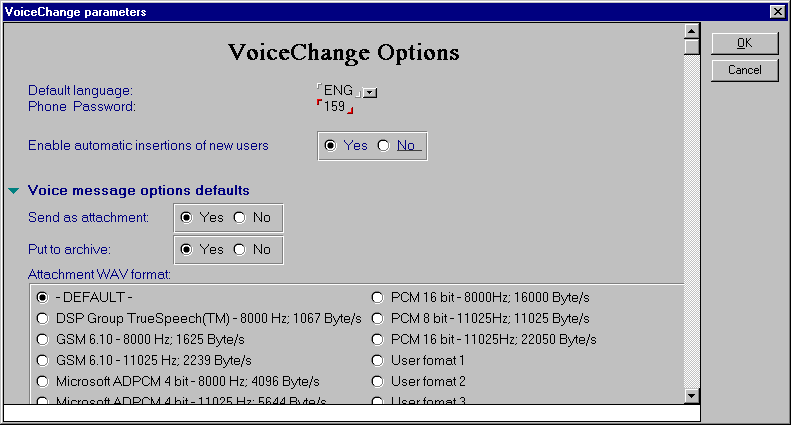Image resolution: width=791 pixels, height=425 pixels.
Task: Select Yes for automatic insertions of new users
Action: [x=330, y=146]
